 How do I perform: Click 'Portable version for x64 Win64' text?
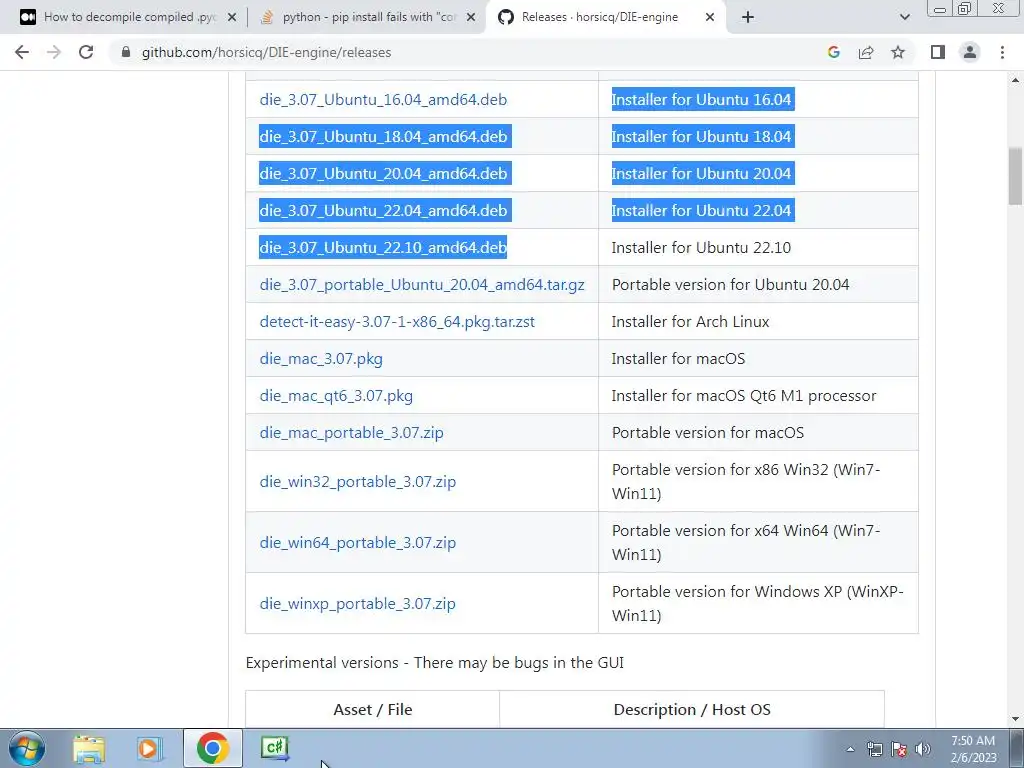point(746,543)
